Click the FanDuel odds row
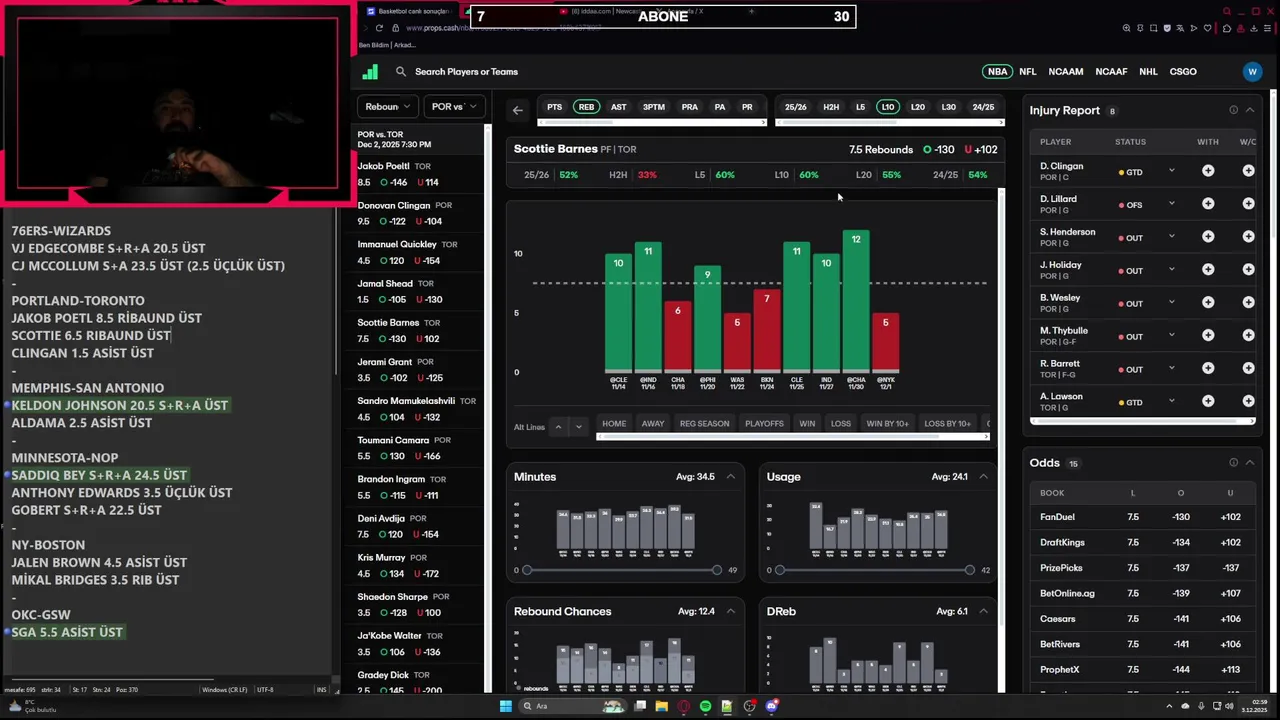 point(1141,517)
